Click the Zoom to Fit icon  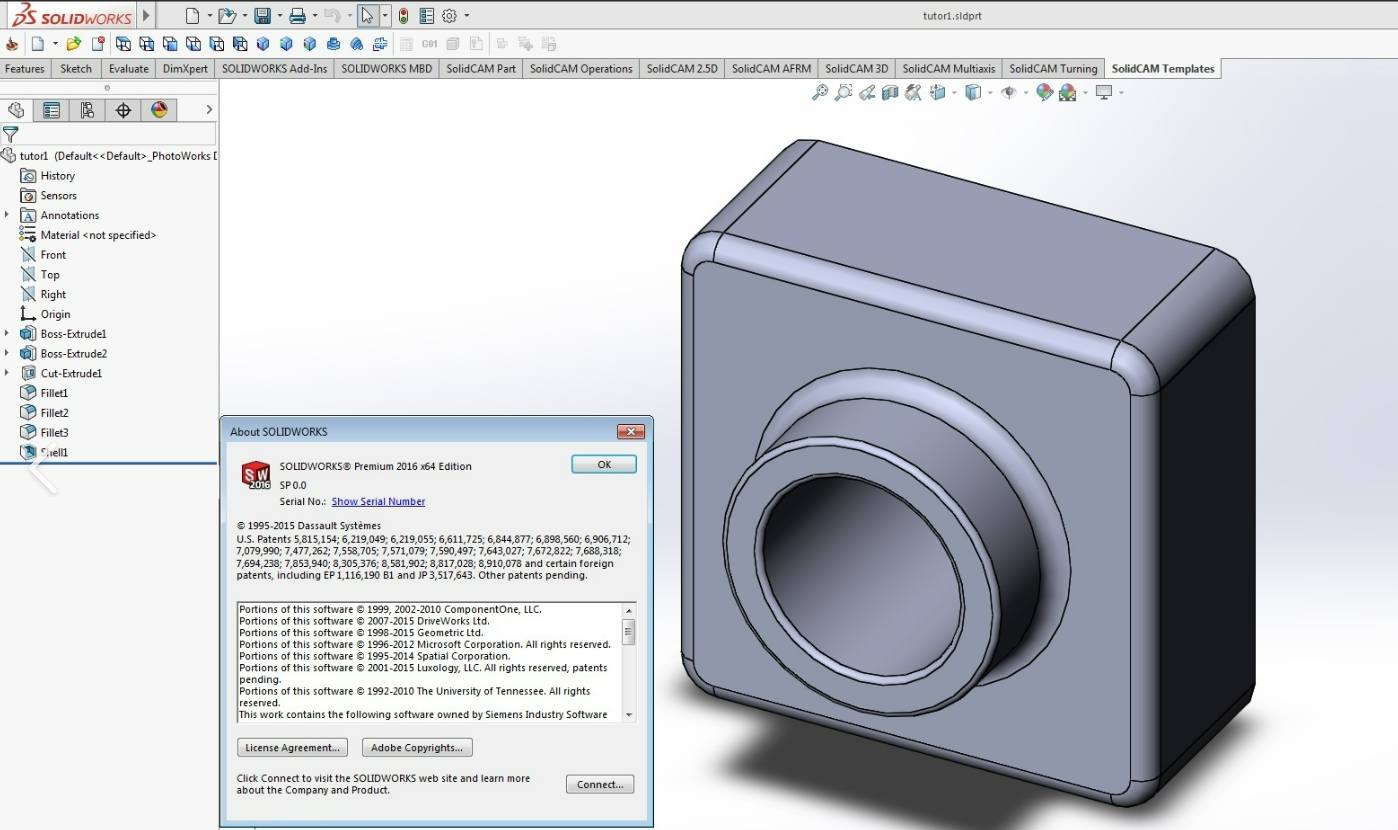[819, 93]
